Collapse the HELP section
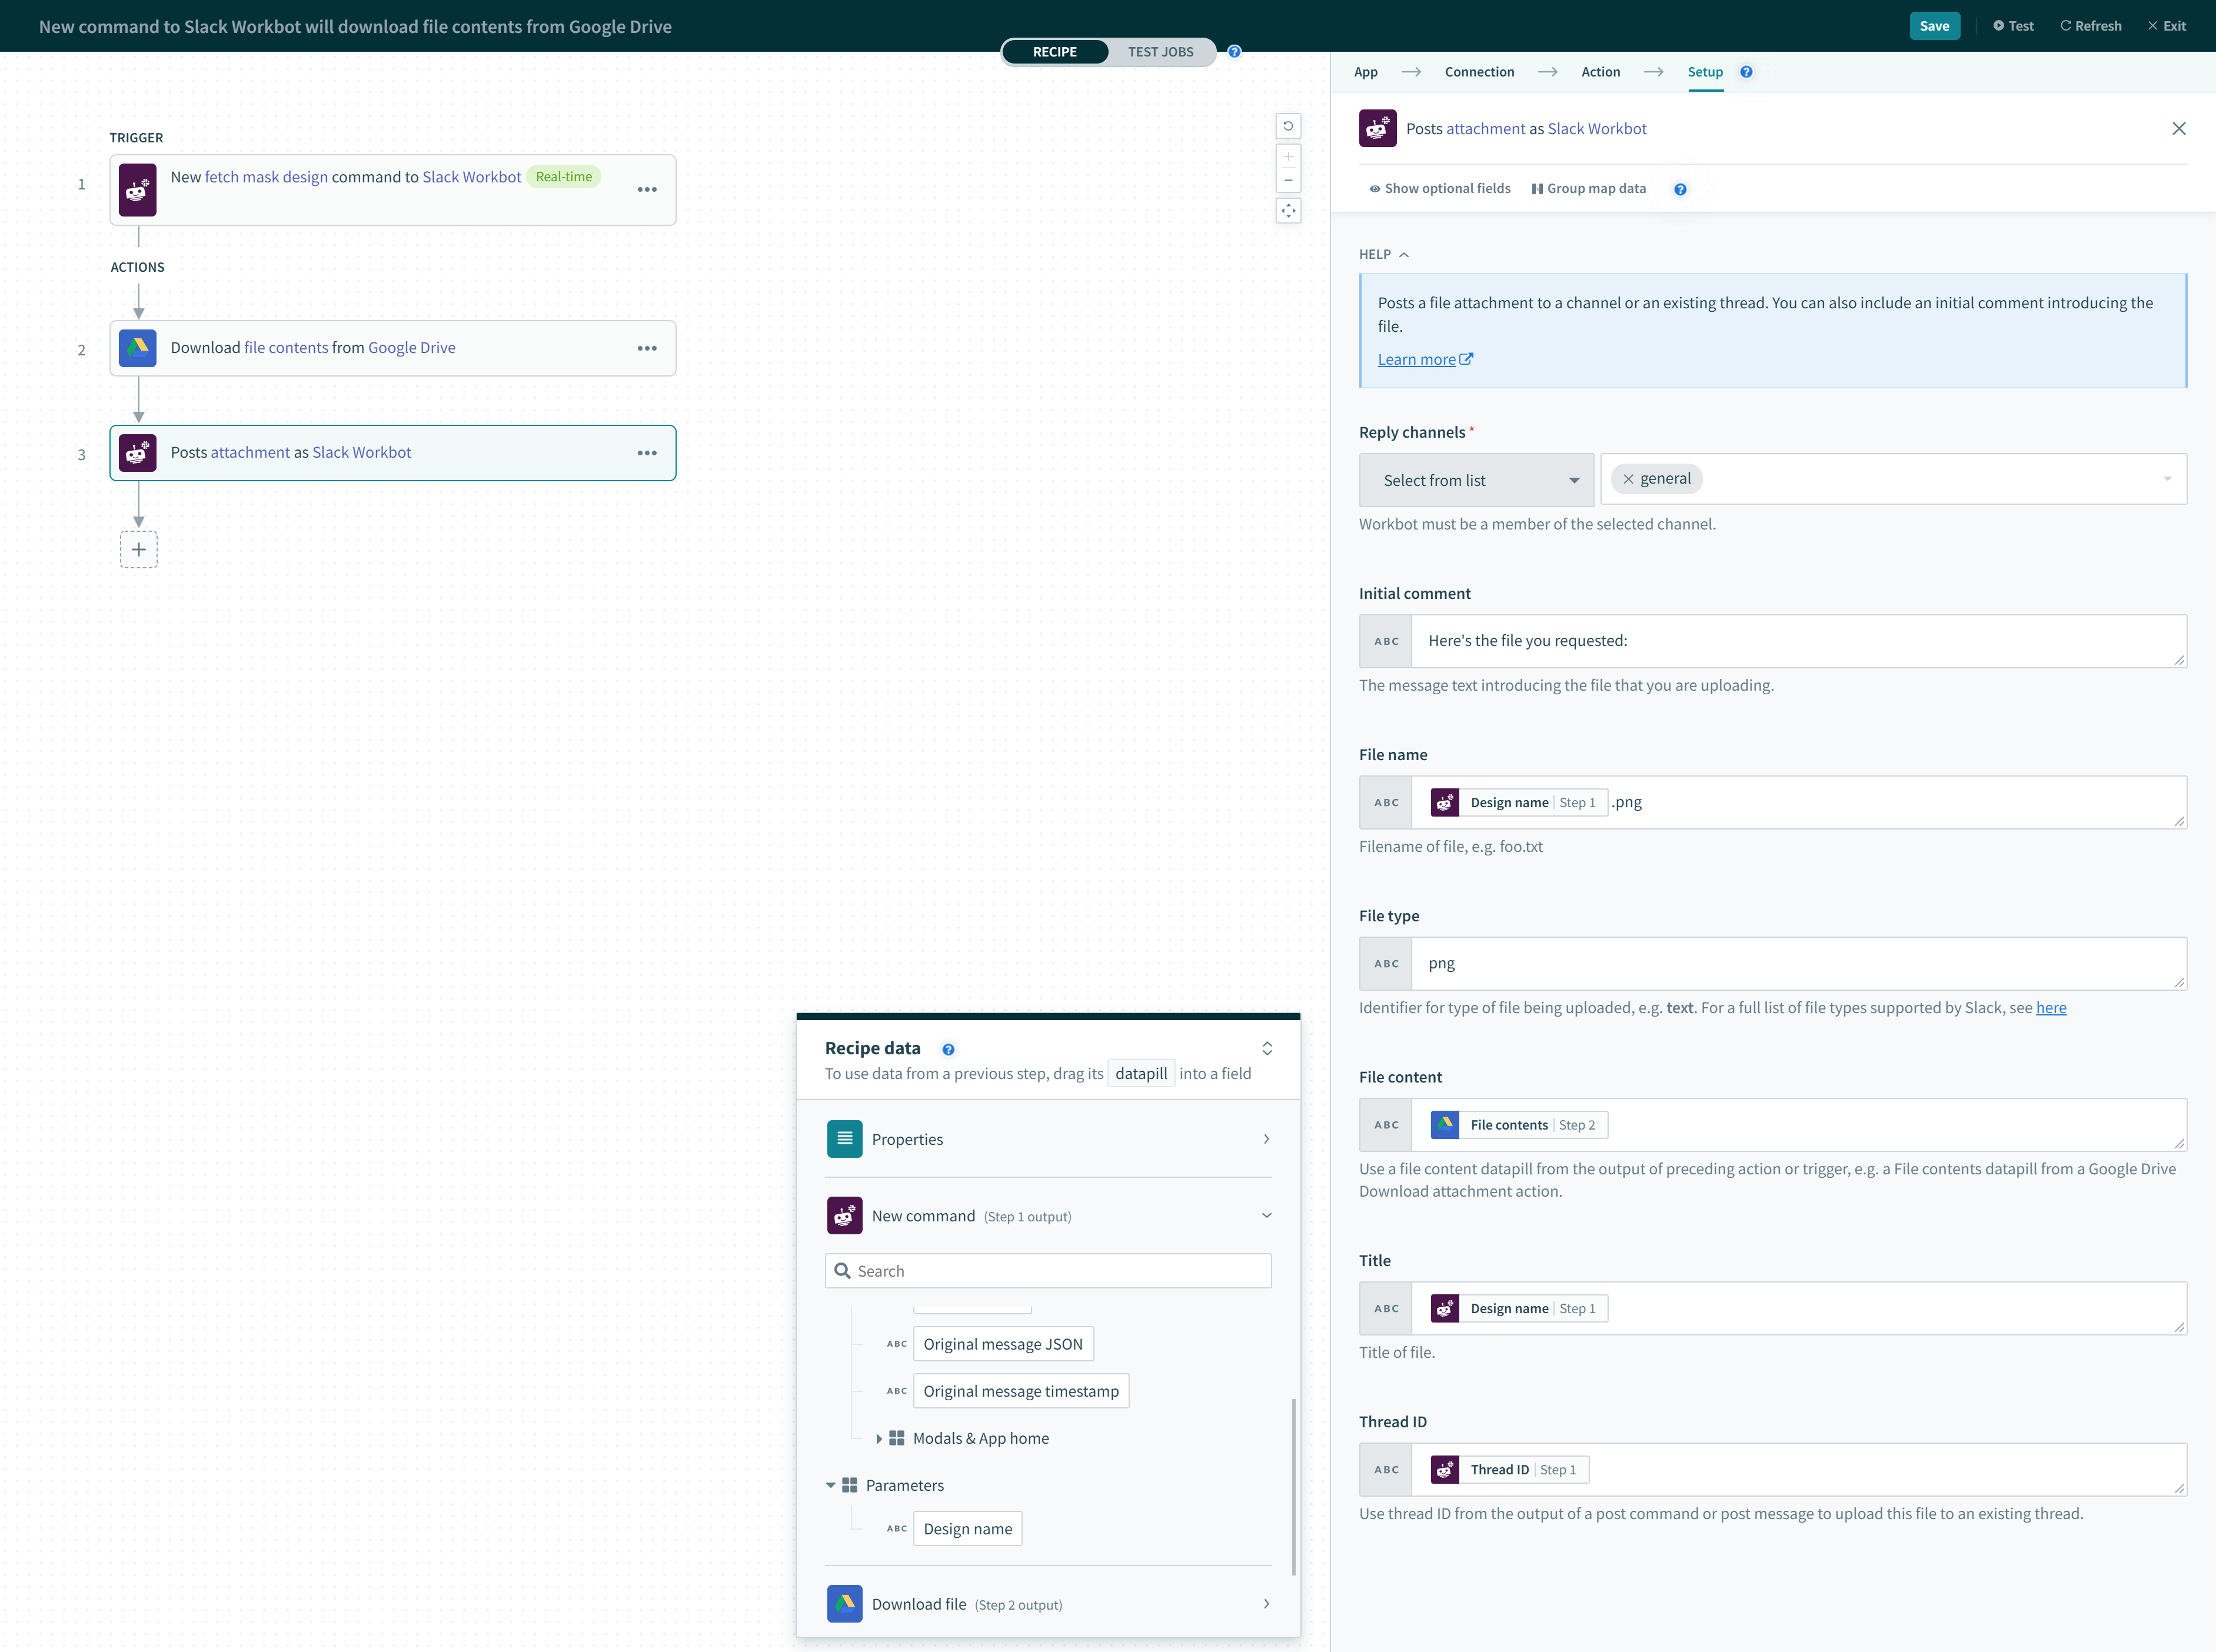This screenshot has width=2216, height=1652. 1383,254
